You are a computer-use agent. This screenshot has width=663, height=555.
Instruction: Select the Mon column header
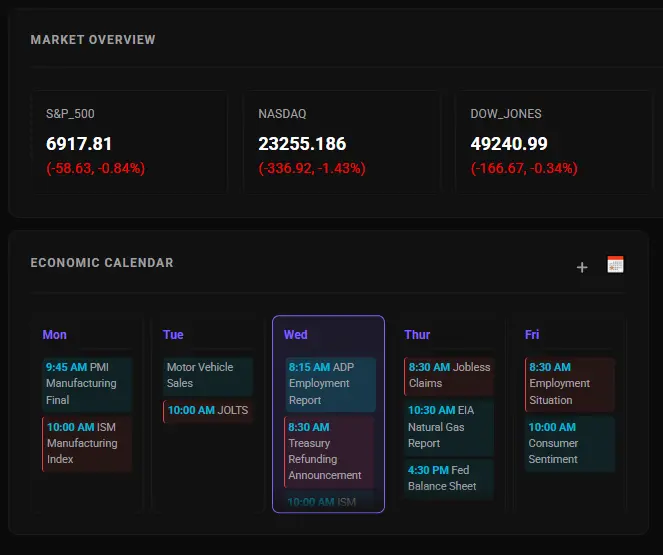click(55, 335)
